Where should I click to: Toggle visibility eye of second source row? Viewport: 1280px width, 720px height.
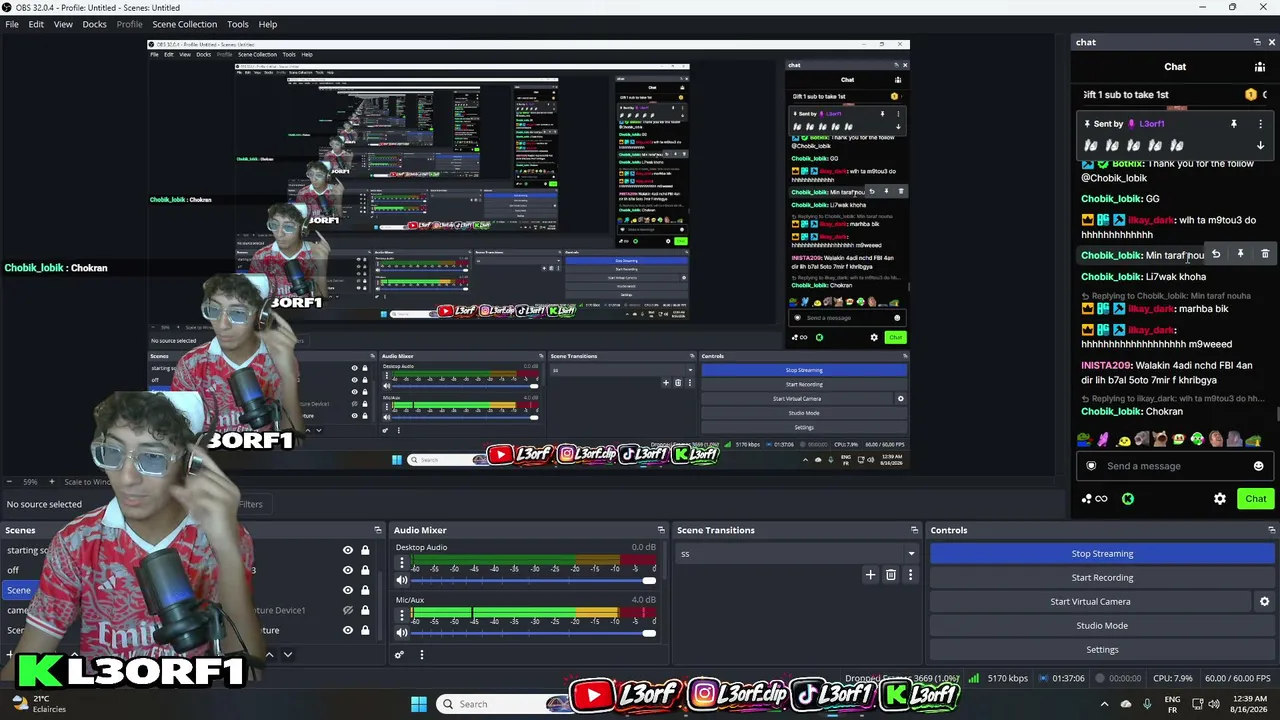pos(348,570)
